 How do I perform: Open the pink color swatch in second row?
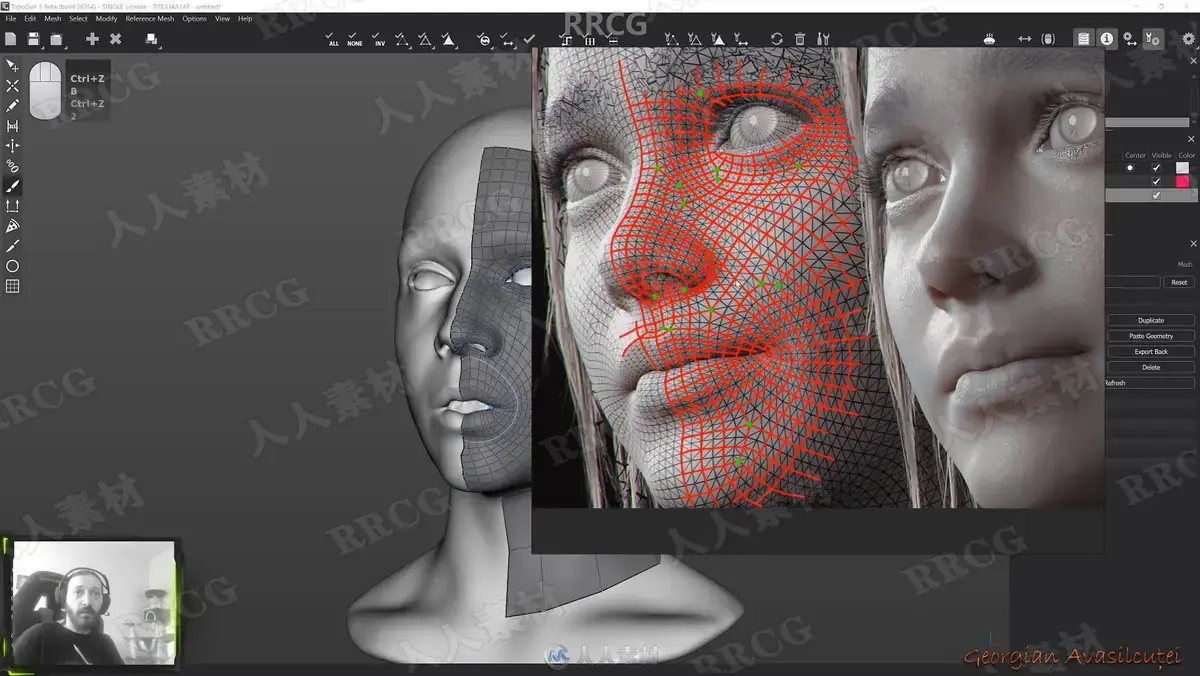tap(1183, 182)
